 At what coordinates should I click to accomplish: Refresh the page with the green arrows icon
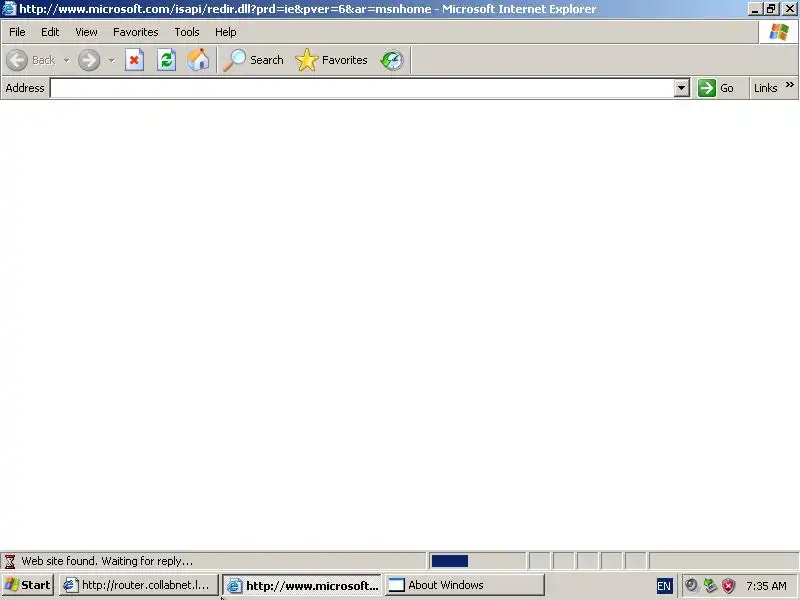166,60
